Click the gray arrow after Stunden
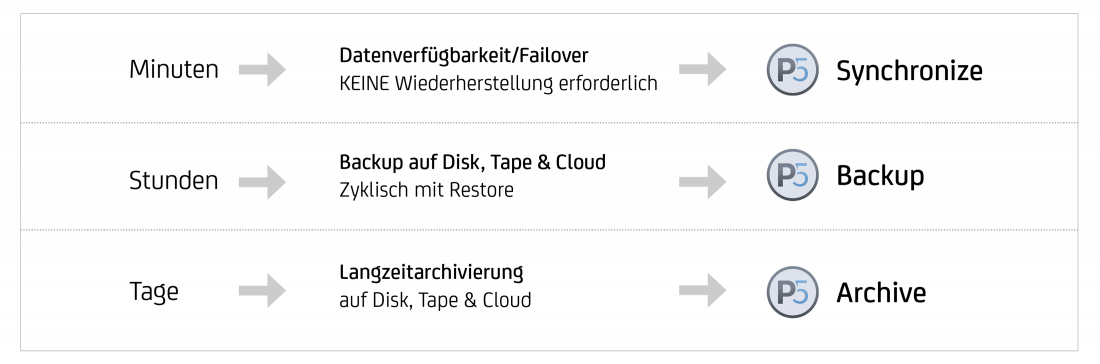 262,182
